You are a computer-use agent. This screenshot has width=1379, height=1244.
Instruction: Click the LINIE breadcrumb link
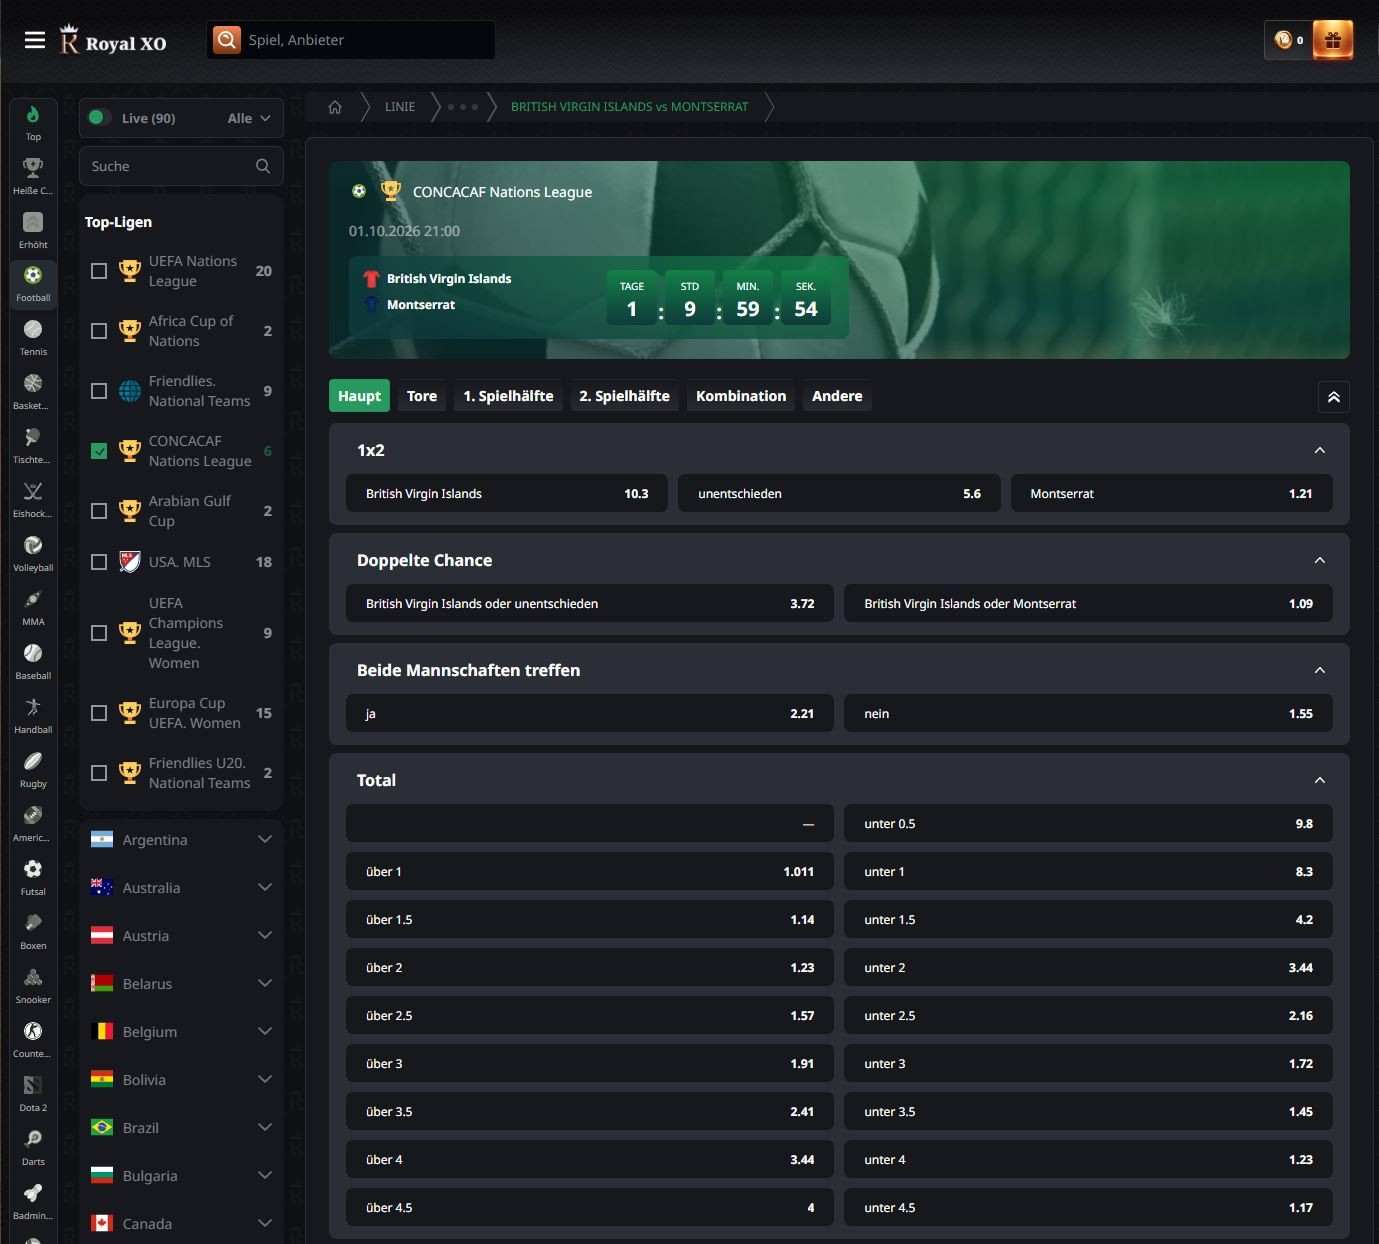(x=400, y=107)
